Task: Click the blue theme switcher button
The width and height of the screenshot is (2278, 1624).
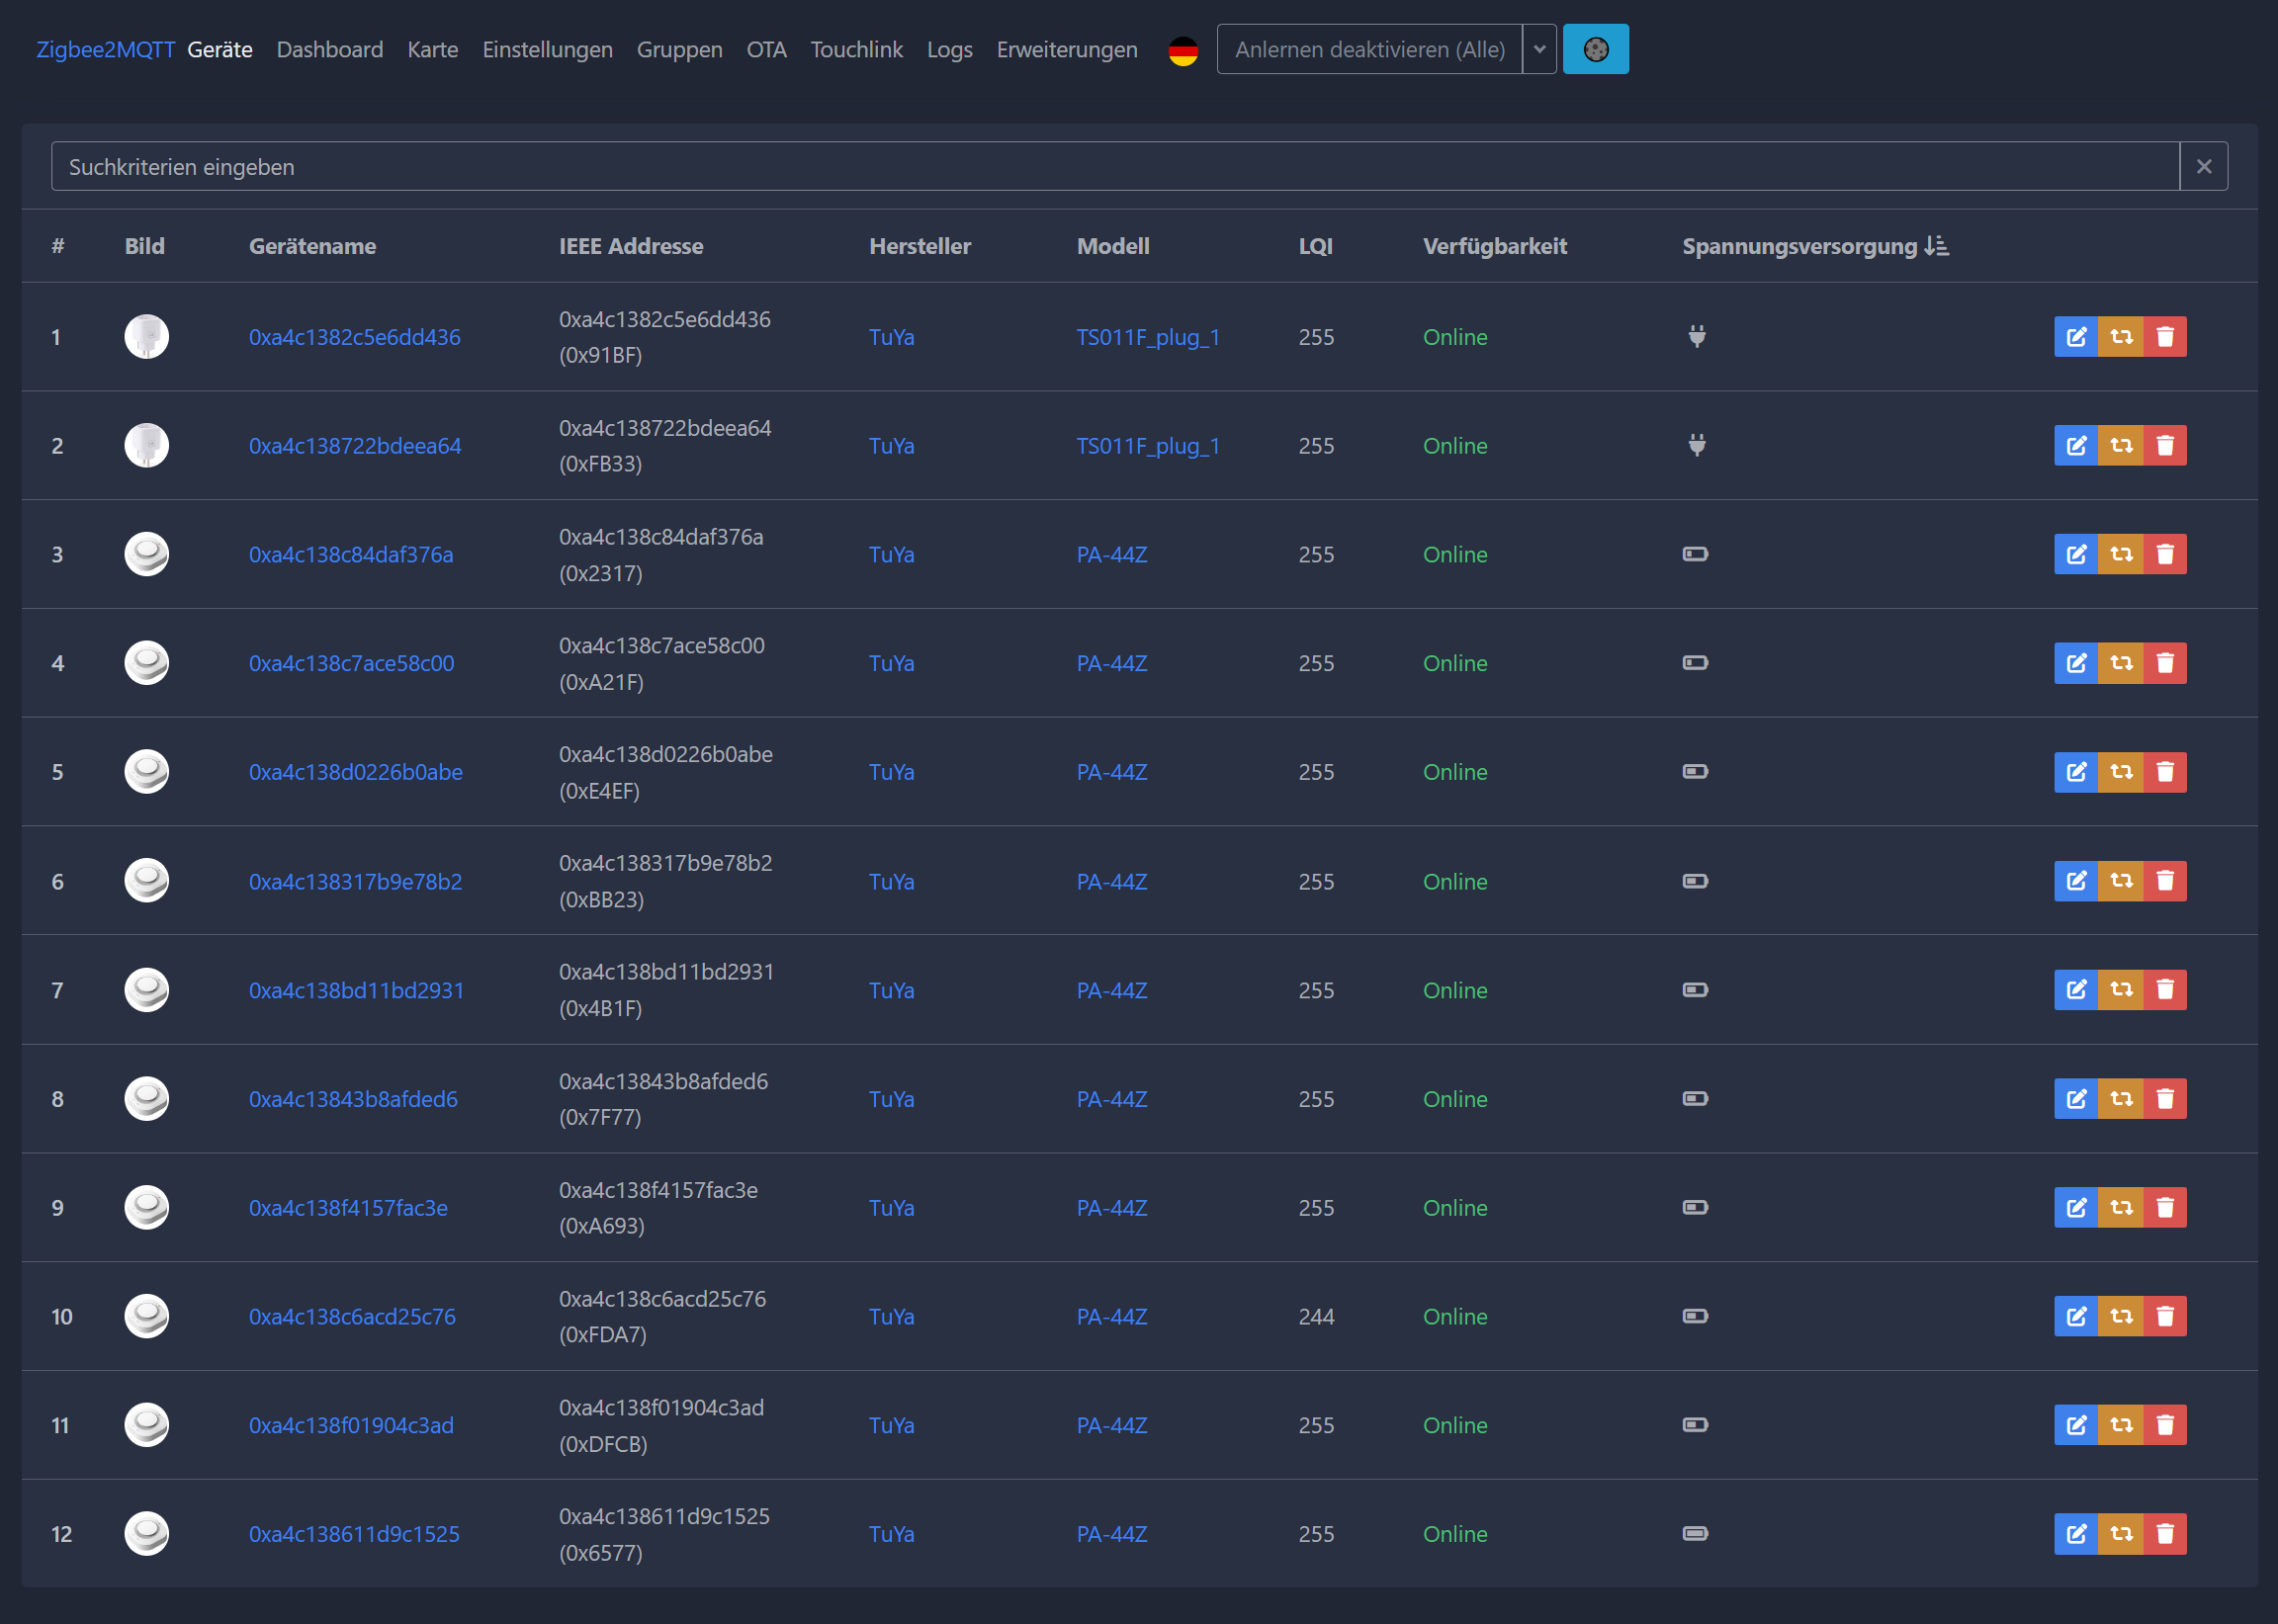Action: coord(1595,49)
